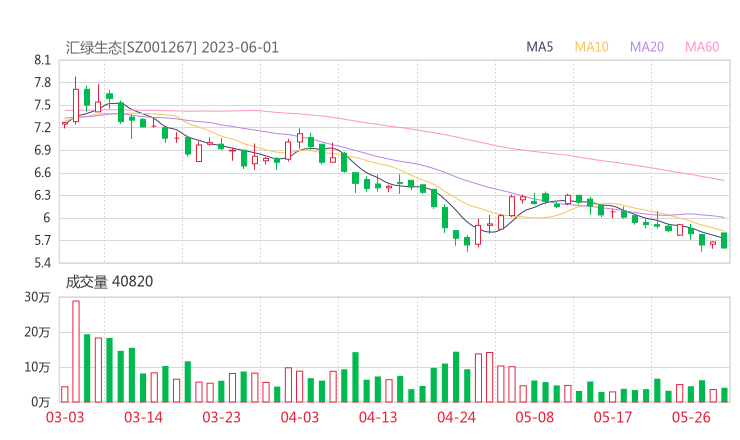Click the 04-03 date axis label
This screenshot has width=740, height=440.
pyautogui.click(x=300, y=417)
